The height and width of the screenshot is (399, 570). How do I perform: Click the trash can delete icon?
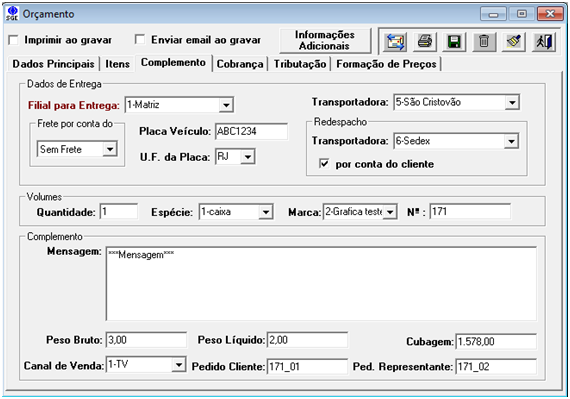click(x=484, y=41)
